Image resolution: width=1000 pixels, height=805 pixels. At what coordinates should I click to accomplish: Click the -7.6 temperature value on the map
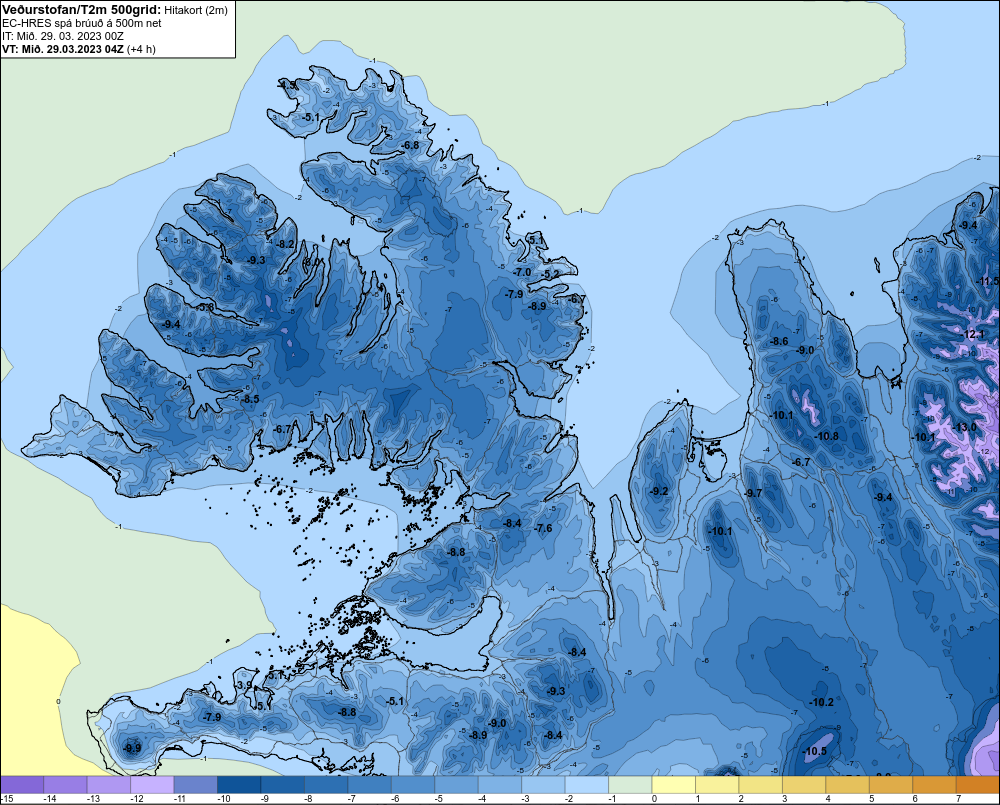tap(543, 528)
